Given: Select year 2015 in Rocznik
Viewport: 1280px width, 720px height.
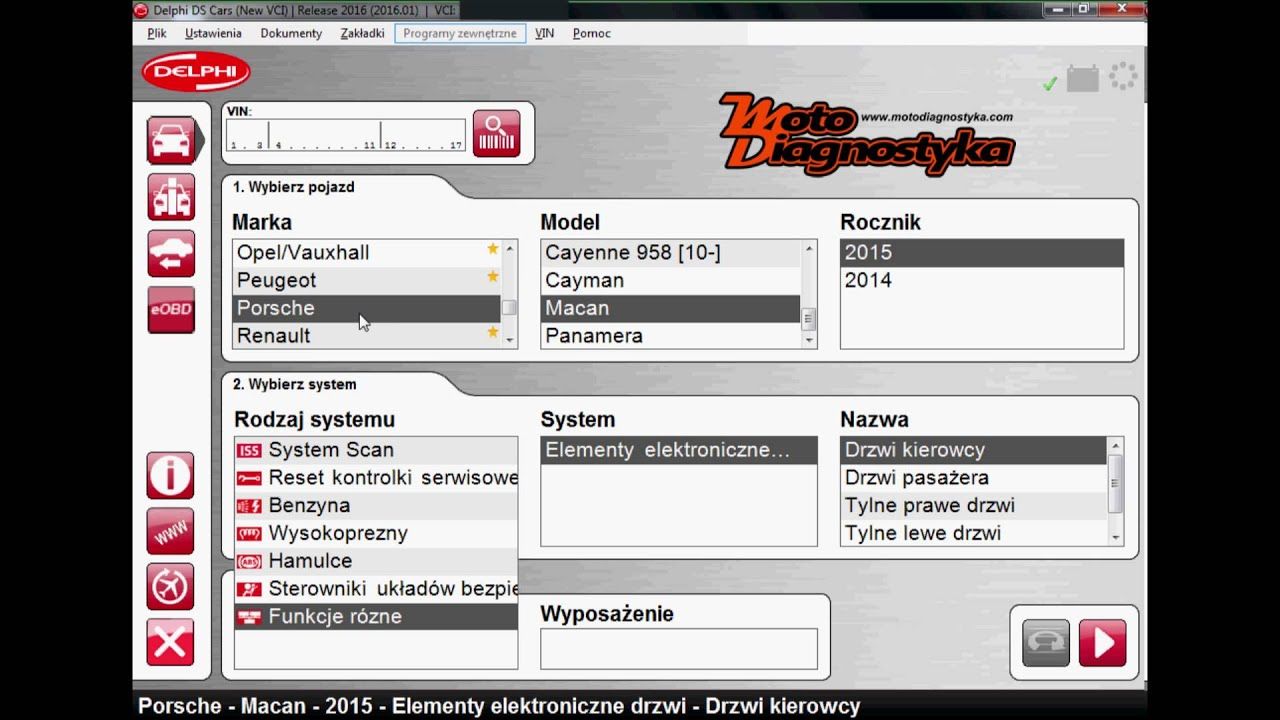Looking at the screenshot, I should pyautogui.click(x=982, y=252).
